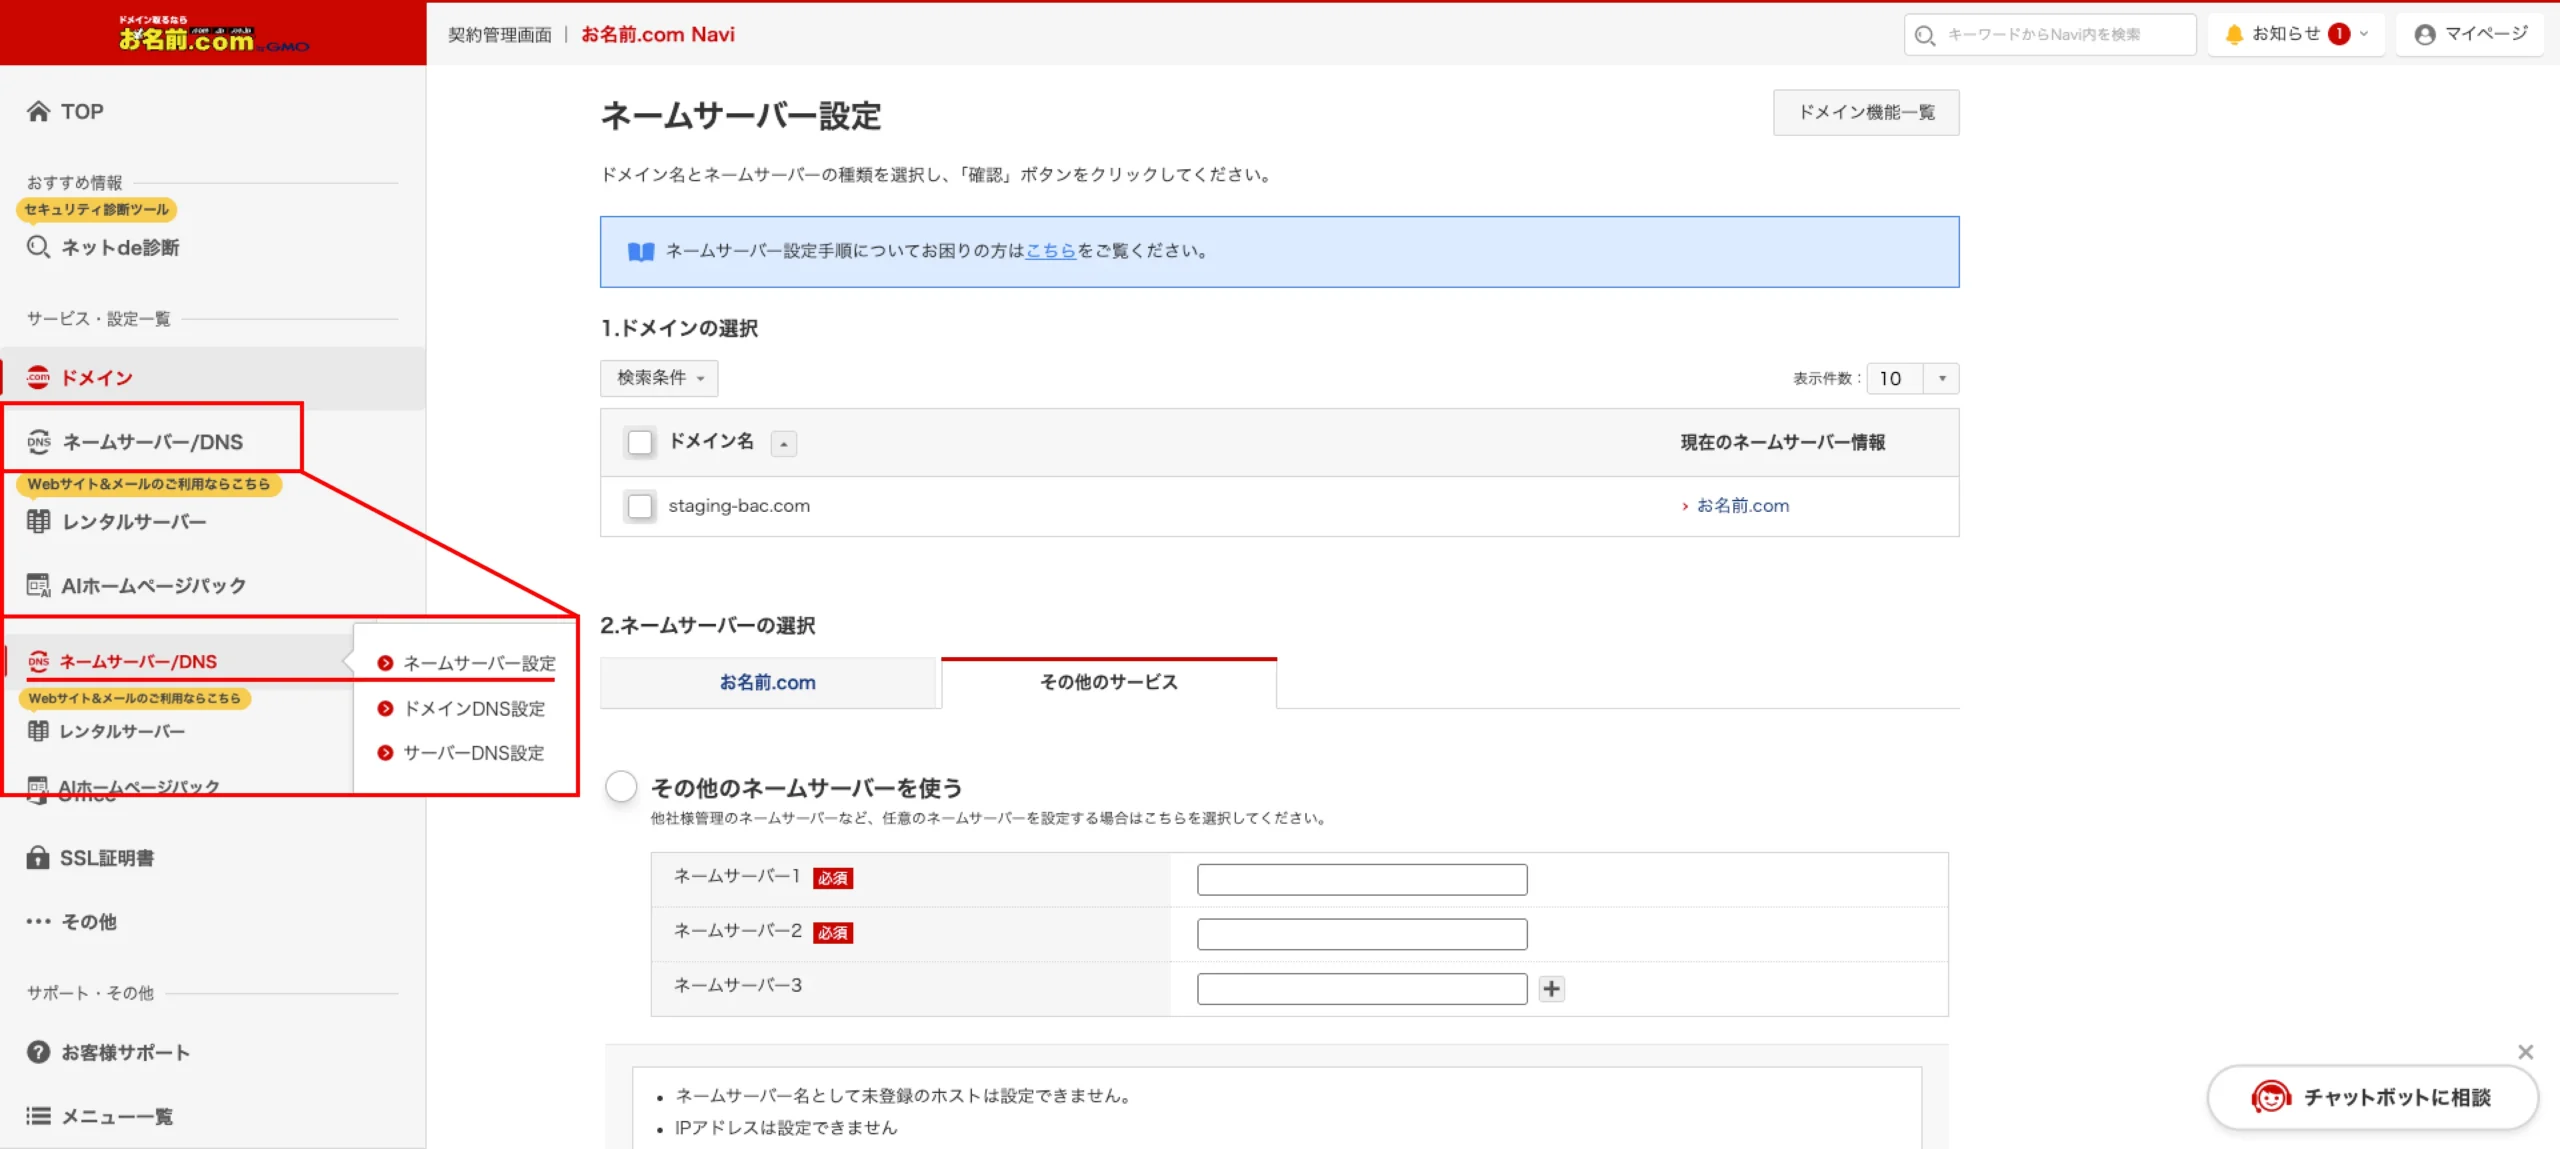Viewport: 2560px width, 1149px height.
Task: Click the マイページ user account icon
Action: click(2424, 34)
